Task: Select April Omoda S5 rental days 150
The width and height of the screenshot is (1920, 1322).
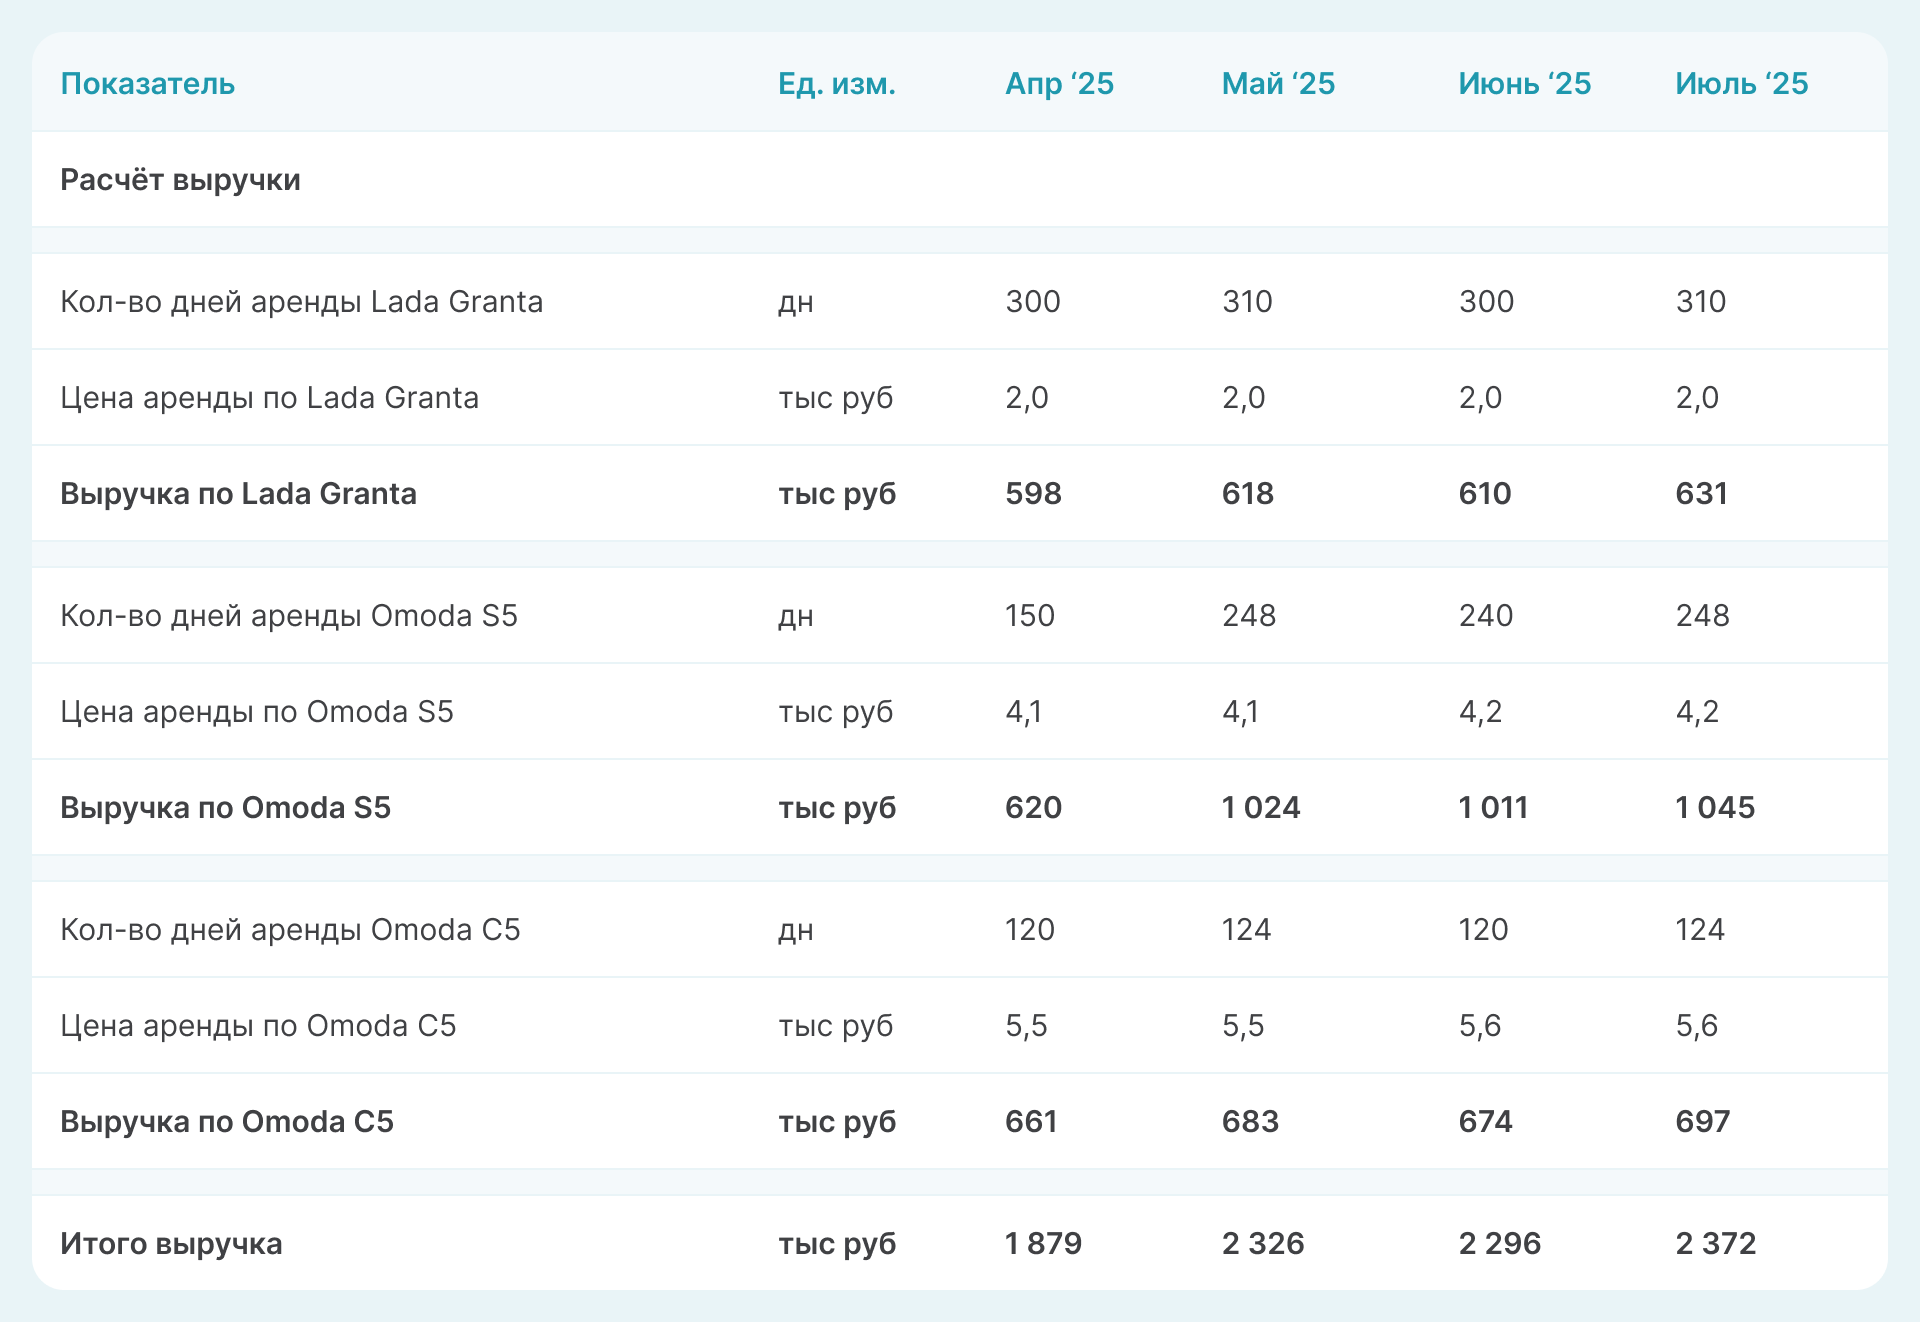Action: (1030, 616)
